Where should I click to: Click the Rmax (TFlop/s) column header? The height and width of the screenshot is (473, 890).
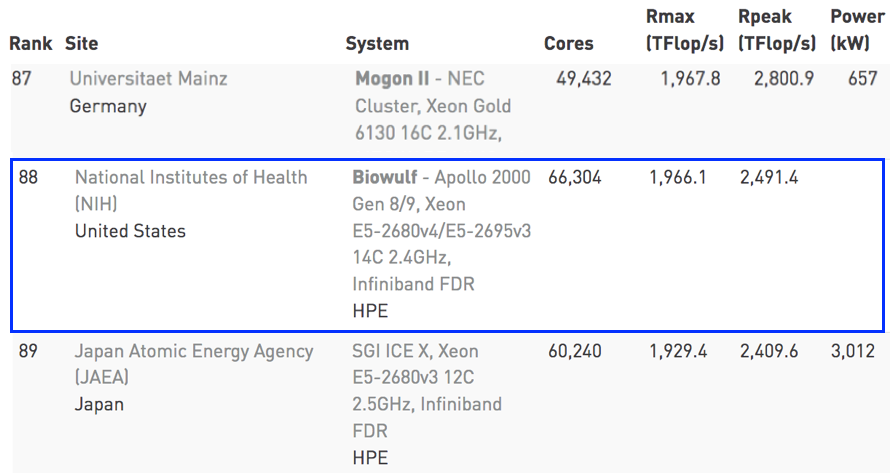684,30
